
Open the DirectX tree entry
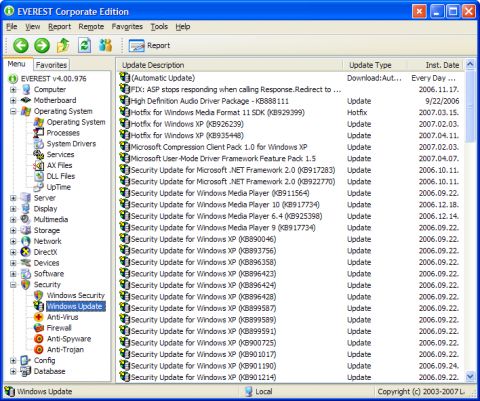coord(45,252)
